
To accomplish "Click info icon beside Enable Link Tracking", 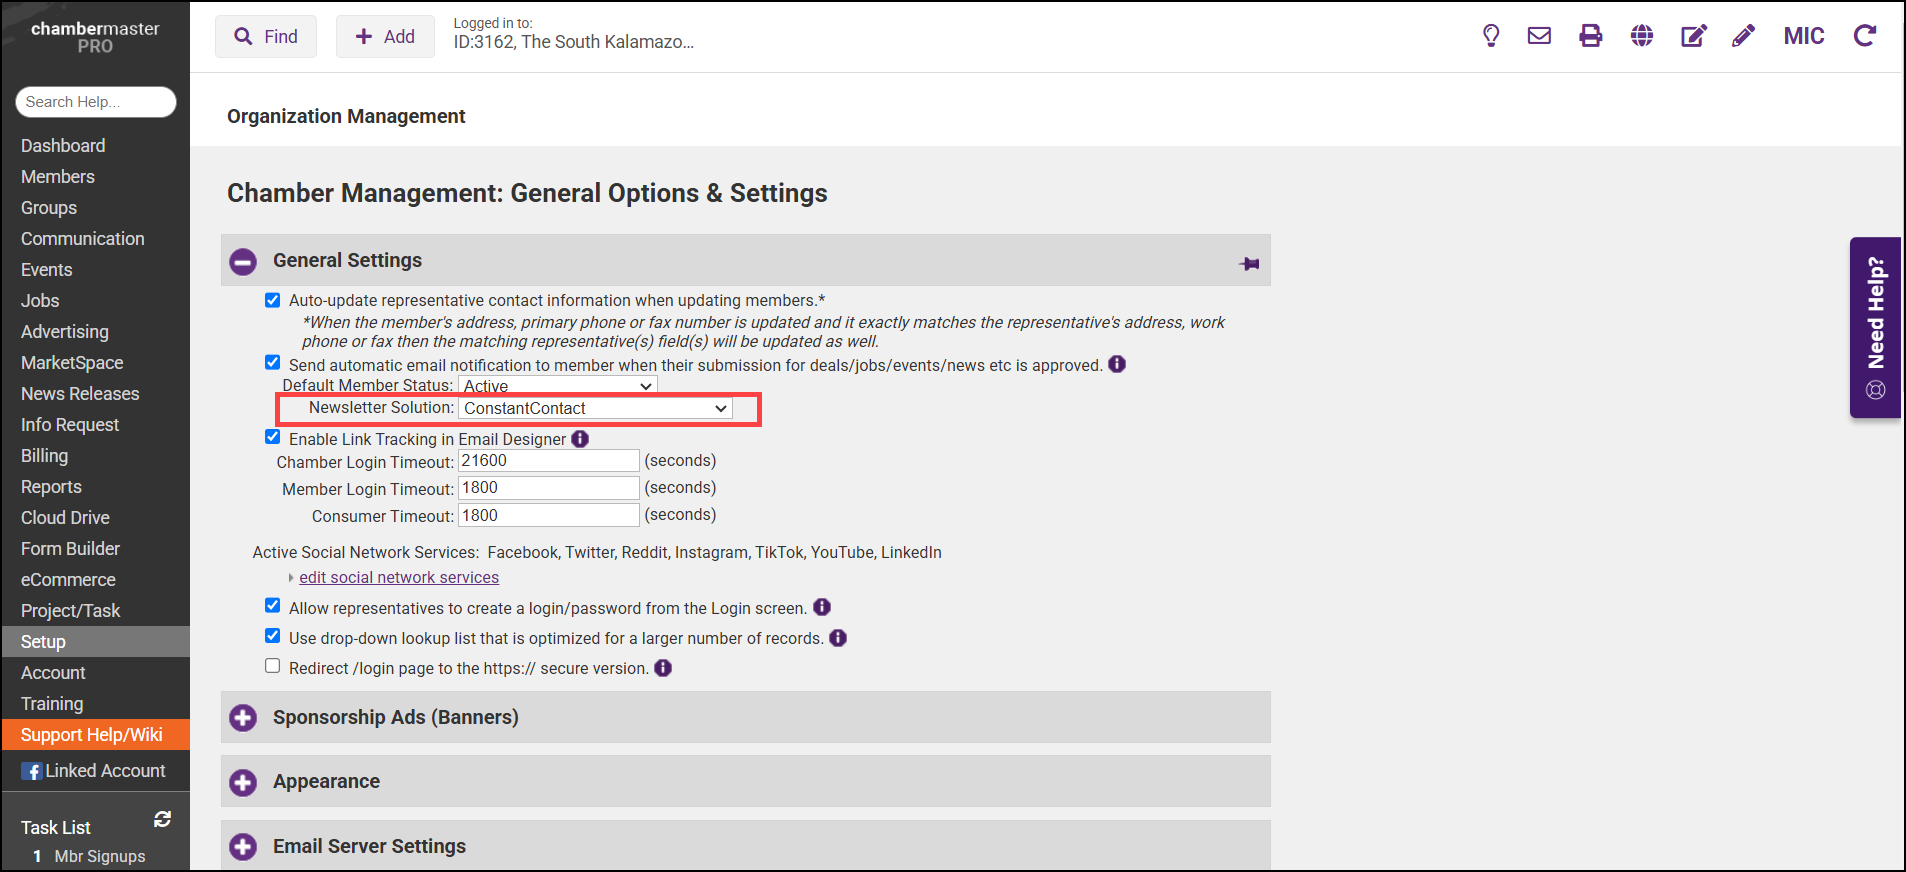I will pos(580,439).
